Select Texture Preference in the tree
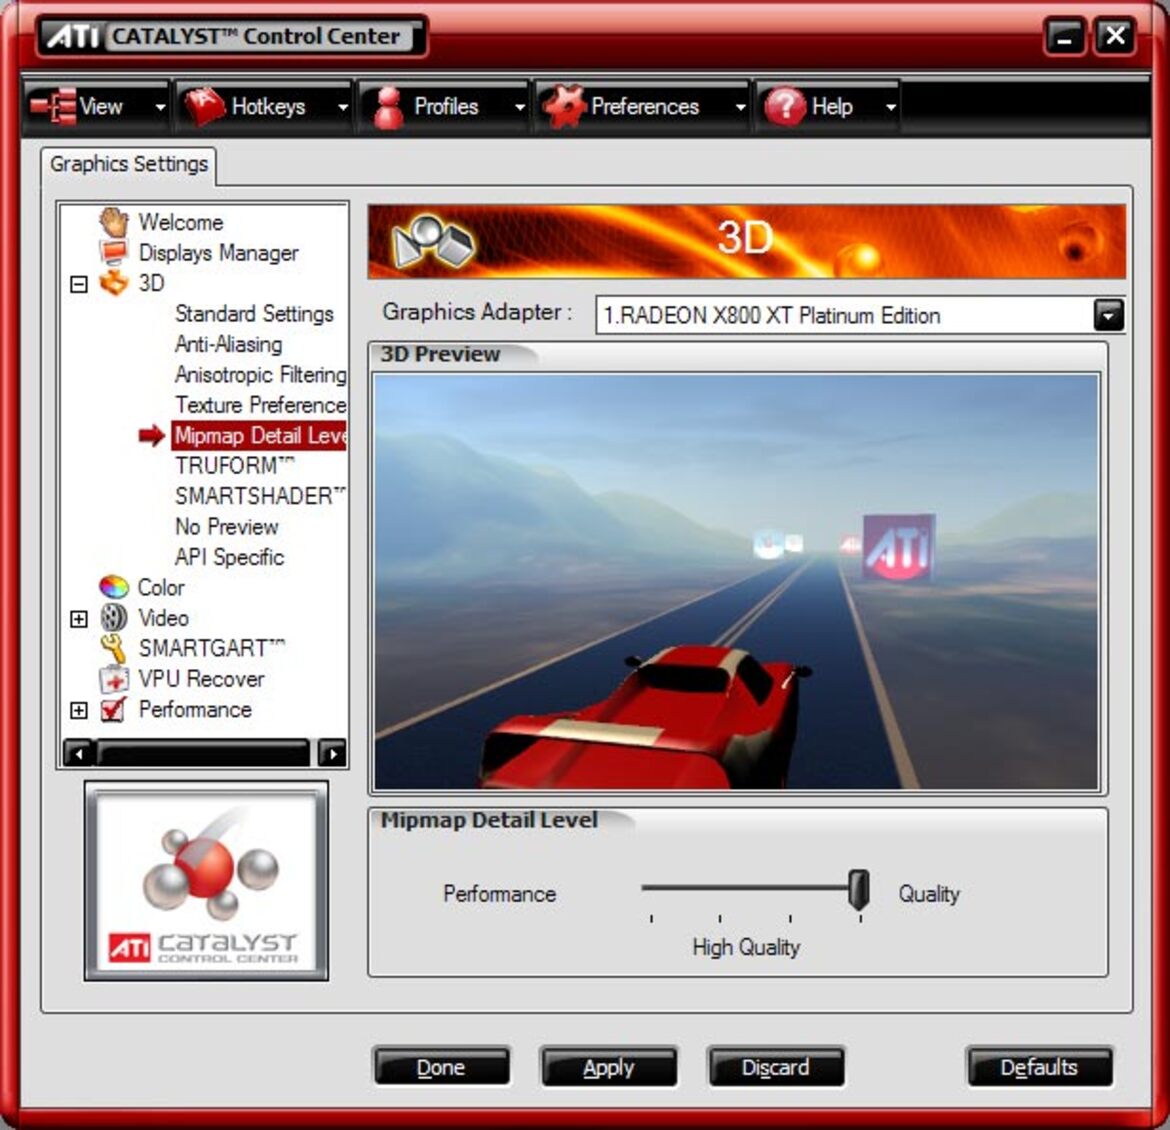 (260, 405)
